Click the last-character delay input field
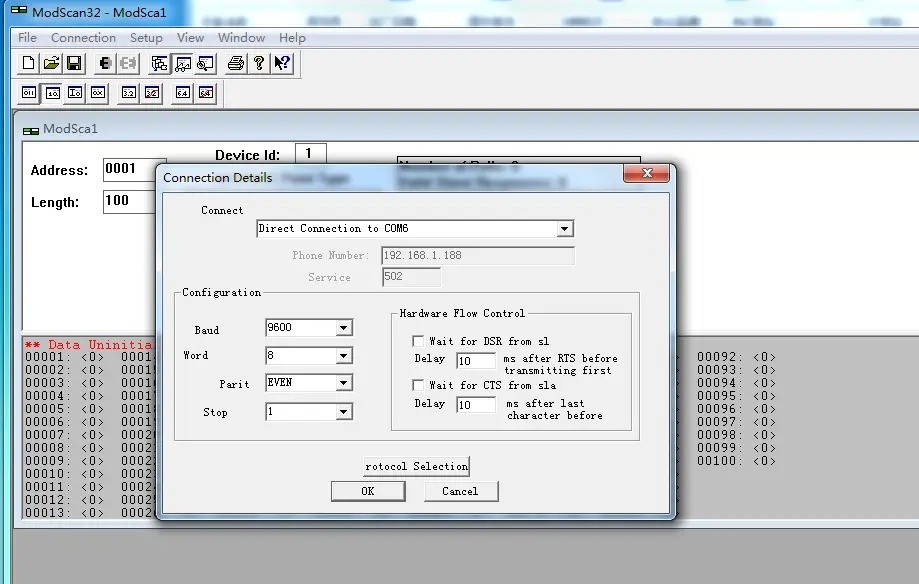Viewport: 919px width, 584px height. click(476, 405)
